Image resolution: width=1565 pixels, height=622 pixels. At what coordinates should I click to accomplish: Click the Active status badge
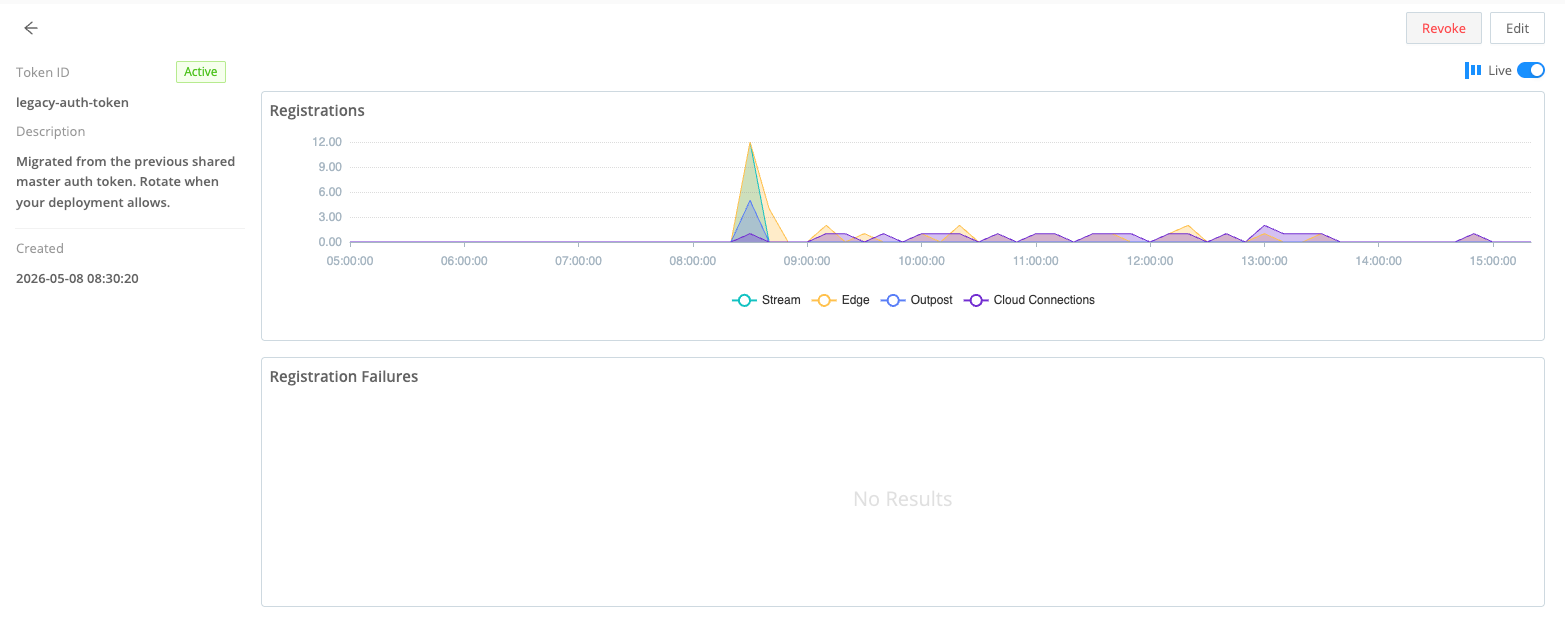[x=201, y=72]
